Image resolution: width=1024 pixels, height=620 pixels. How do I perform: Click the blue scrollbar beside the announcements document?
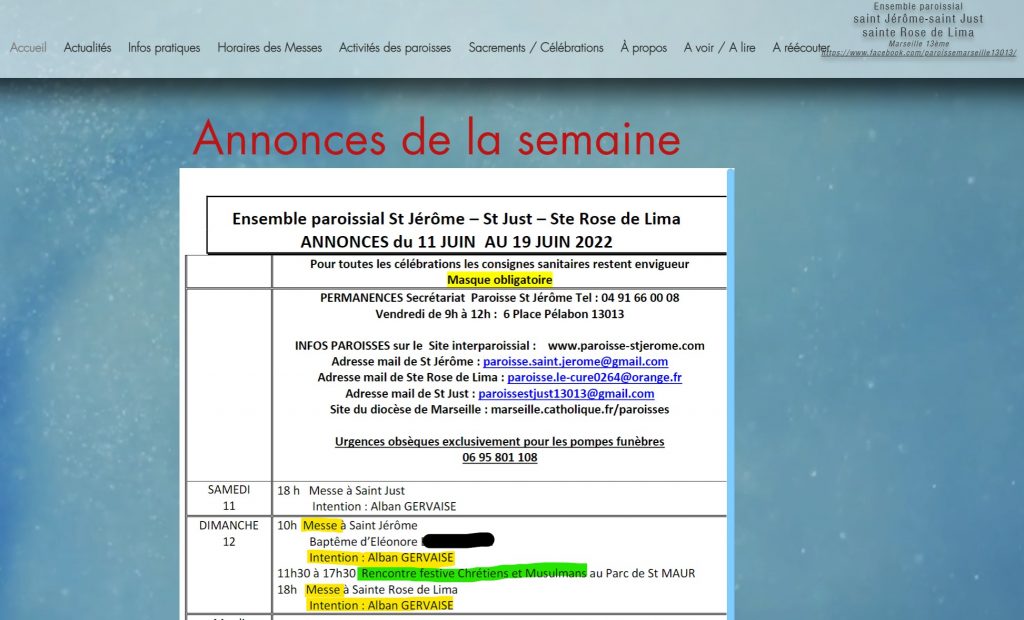coord(730,400)
